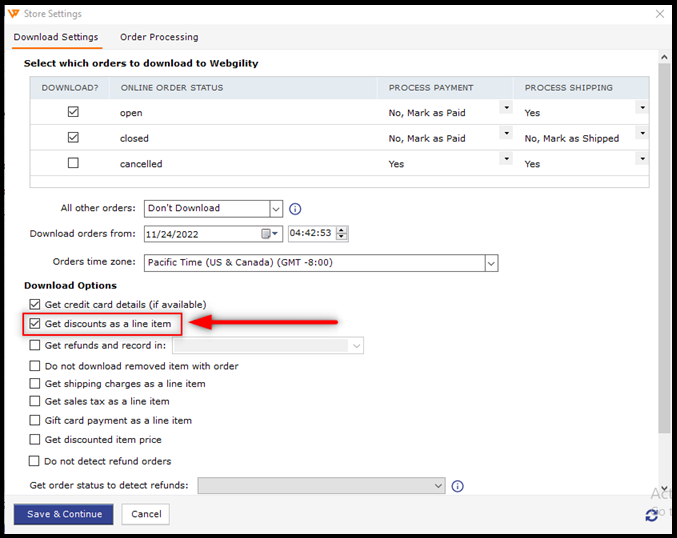Viewport: 677px width, 538px height.
Task: Check Get sales tax as a line item
Action: (36, 401)
